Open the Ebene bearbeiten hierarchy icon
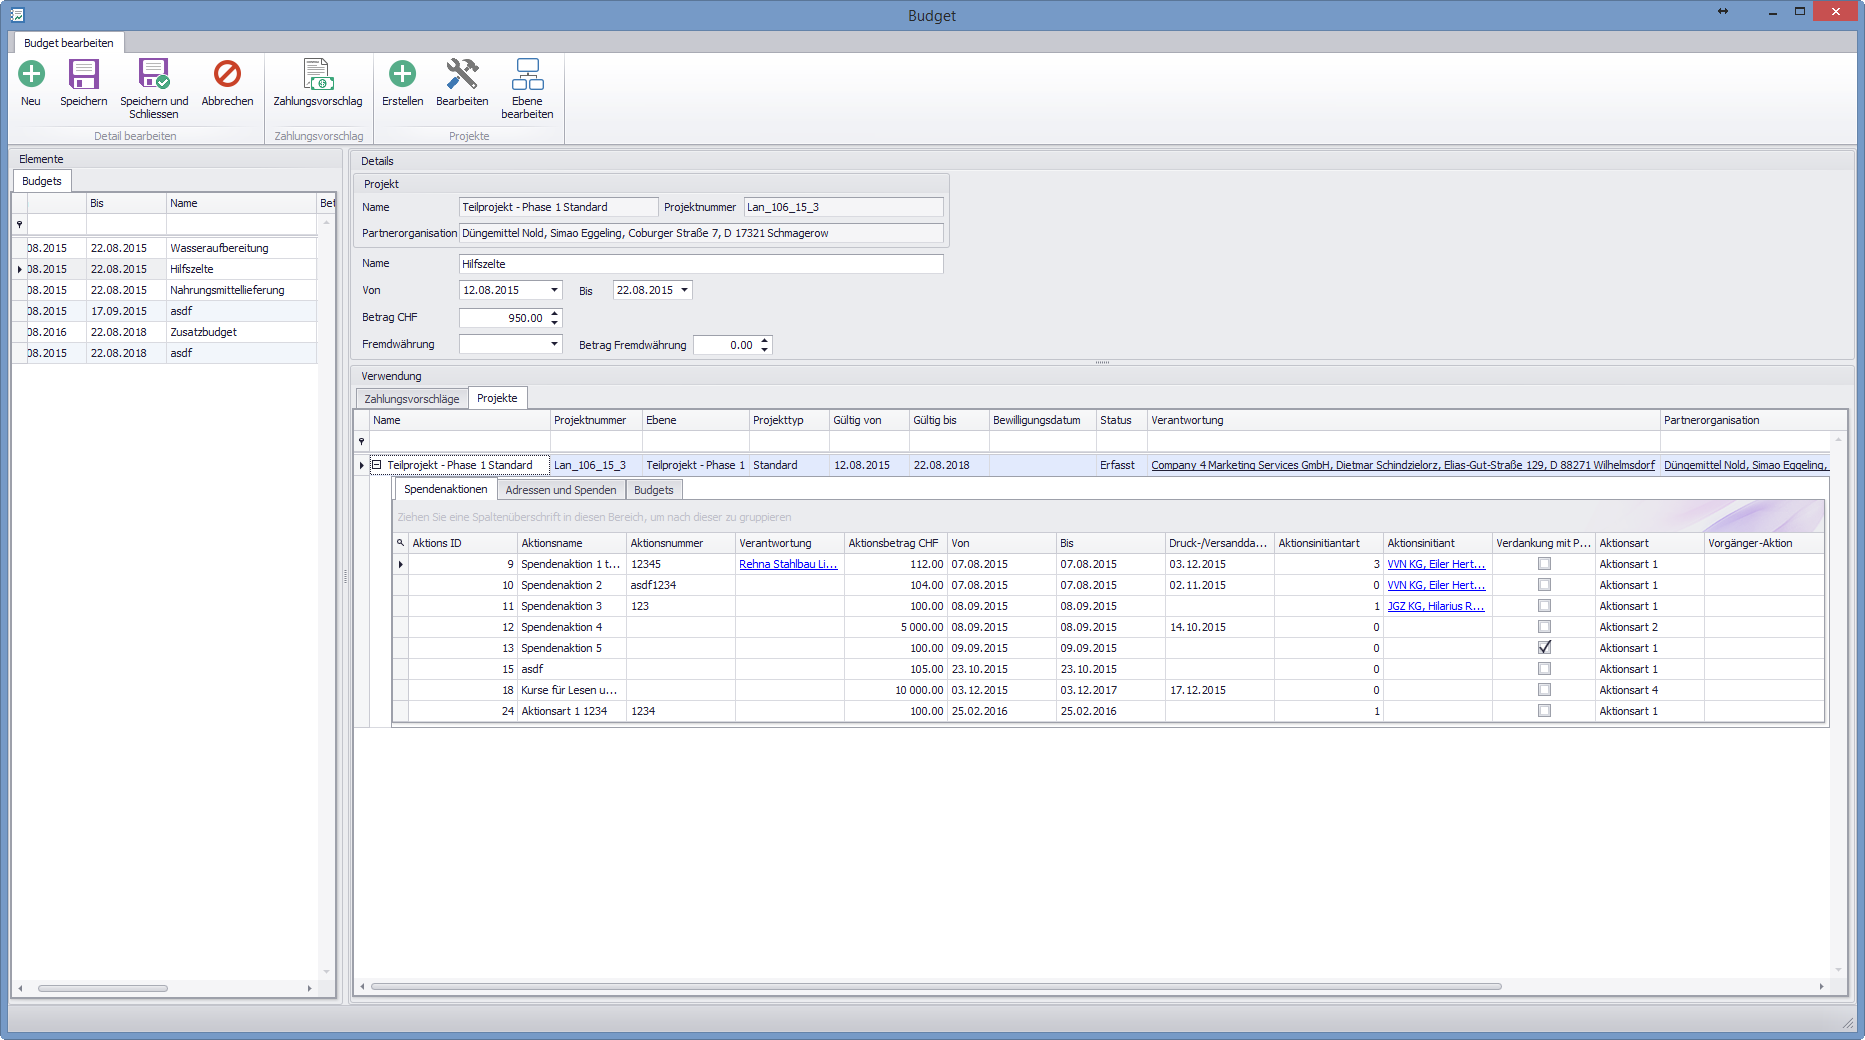Screen dimensions: 1865x1040 click(x=527, y=75)
